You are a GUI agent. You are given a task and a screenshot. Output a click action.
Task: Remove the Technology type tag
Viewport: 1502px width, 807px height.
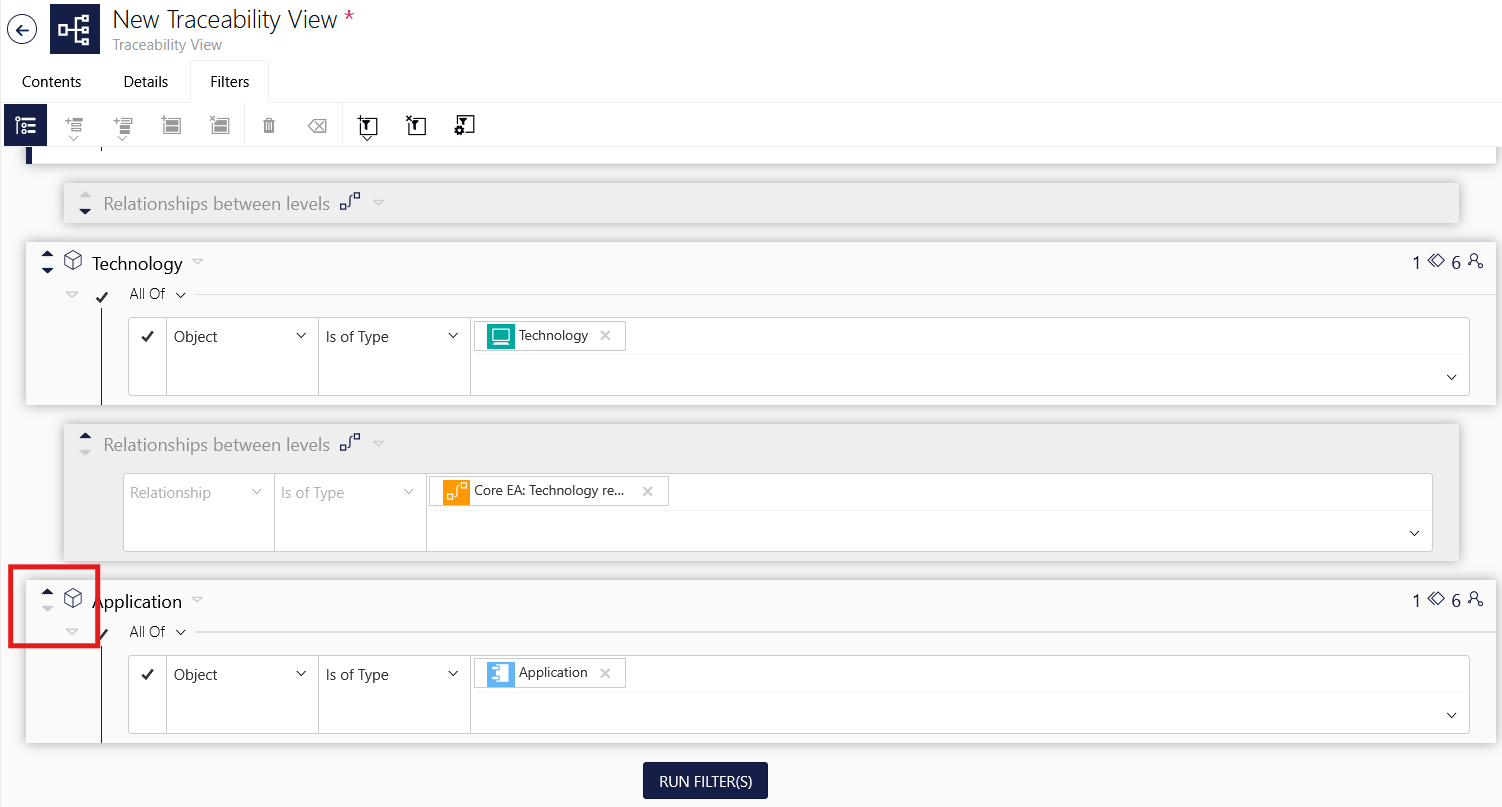point(605,336)
